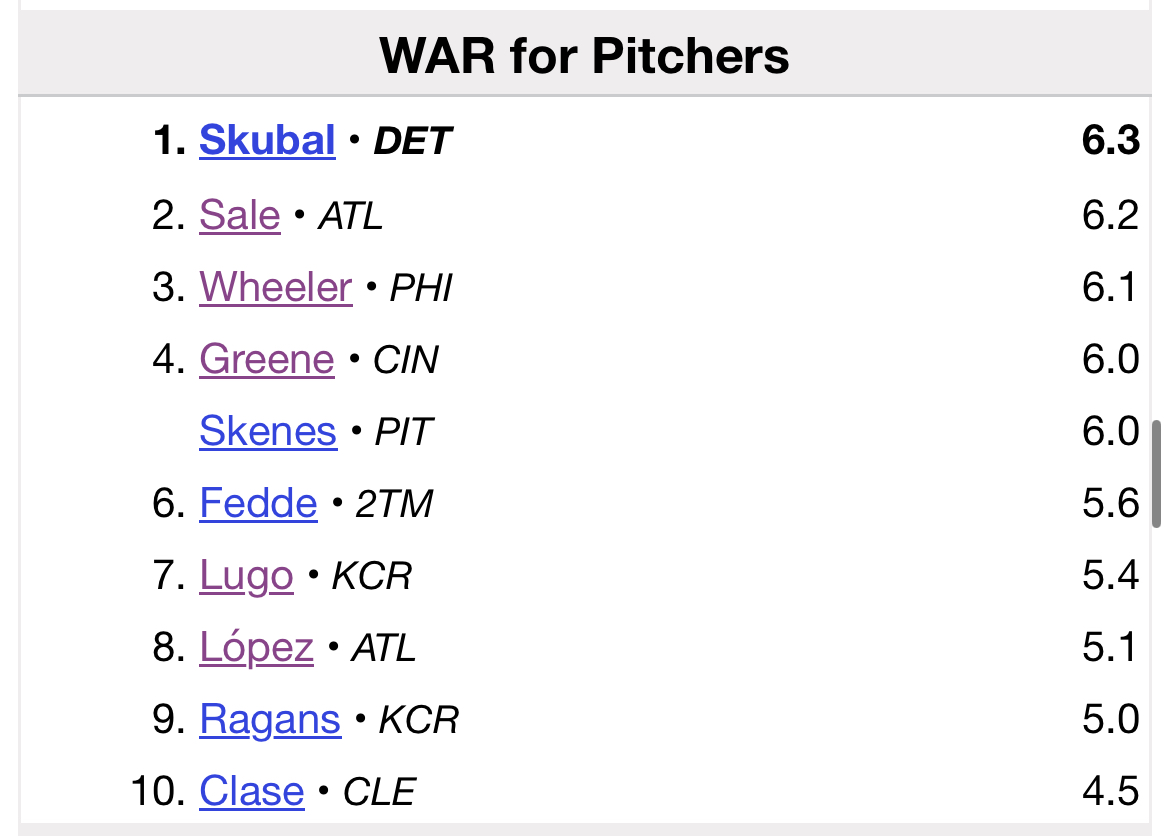Visit the Ragans player page
This screenshot has height=836, width=1170.
coord(270,720)
